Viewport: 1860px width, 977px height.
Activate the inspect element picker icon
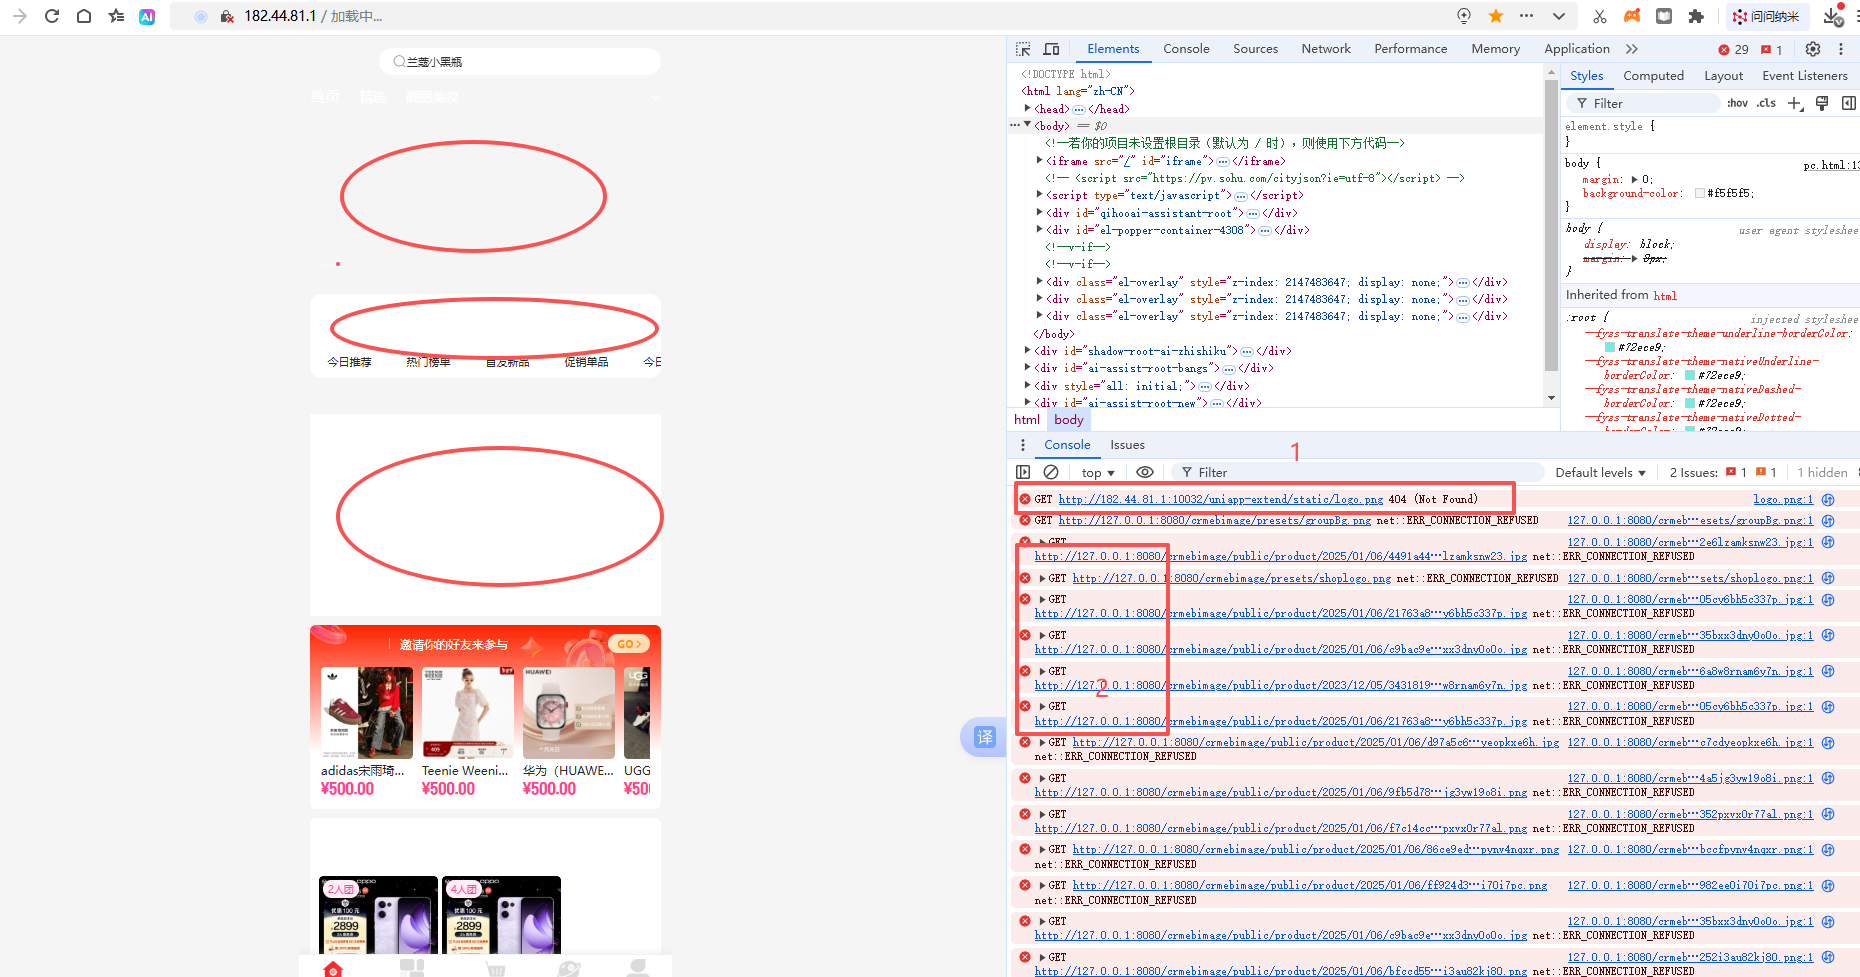(x=1023, y=49)
